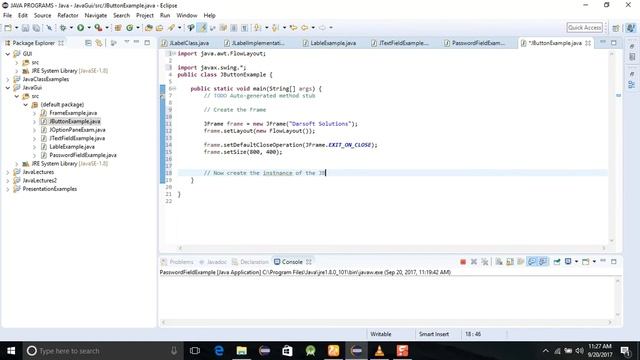Screen dimensions: 640x360
Task: Click the Next Annotation toolbar icon
Action: (x=258, y=28)
